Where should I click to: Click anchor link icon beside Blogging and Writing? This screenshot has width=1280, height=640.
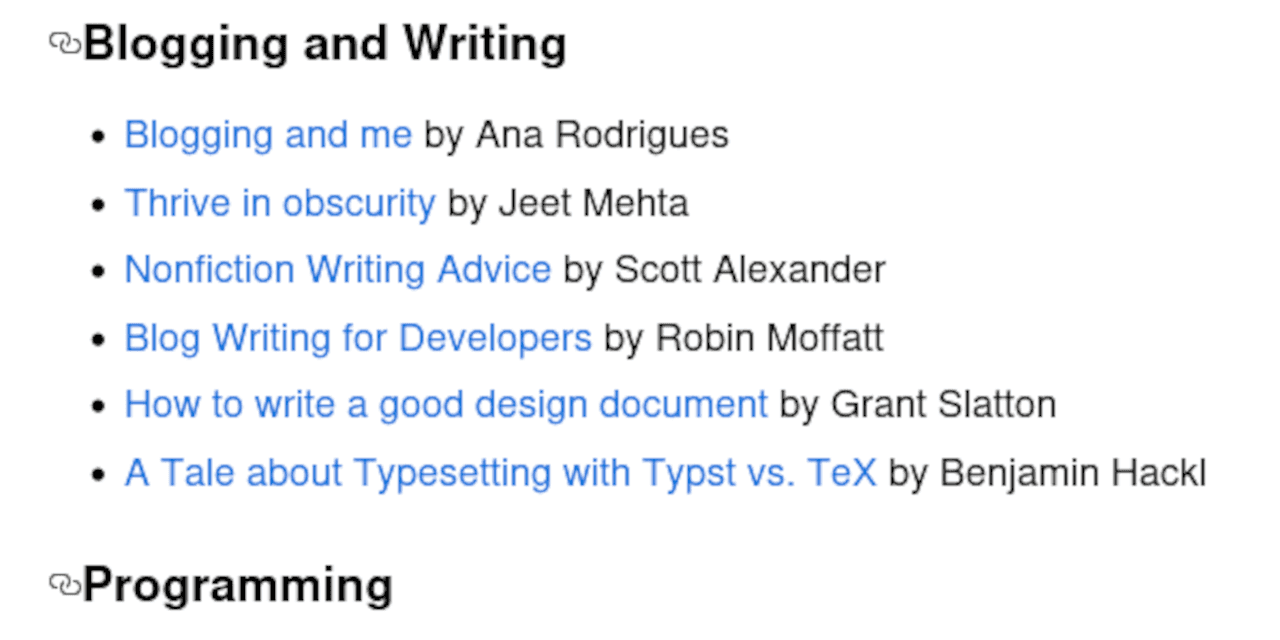tap(64, 44)
